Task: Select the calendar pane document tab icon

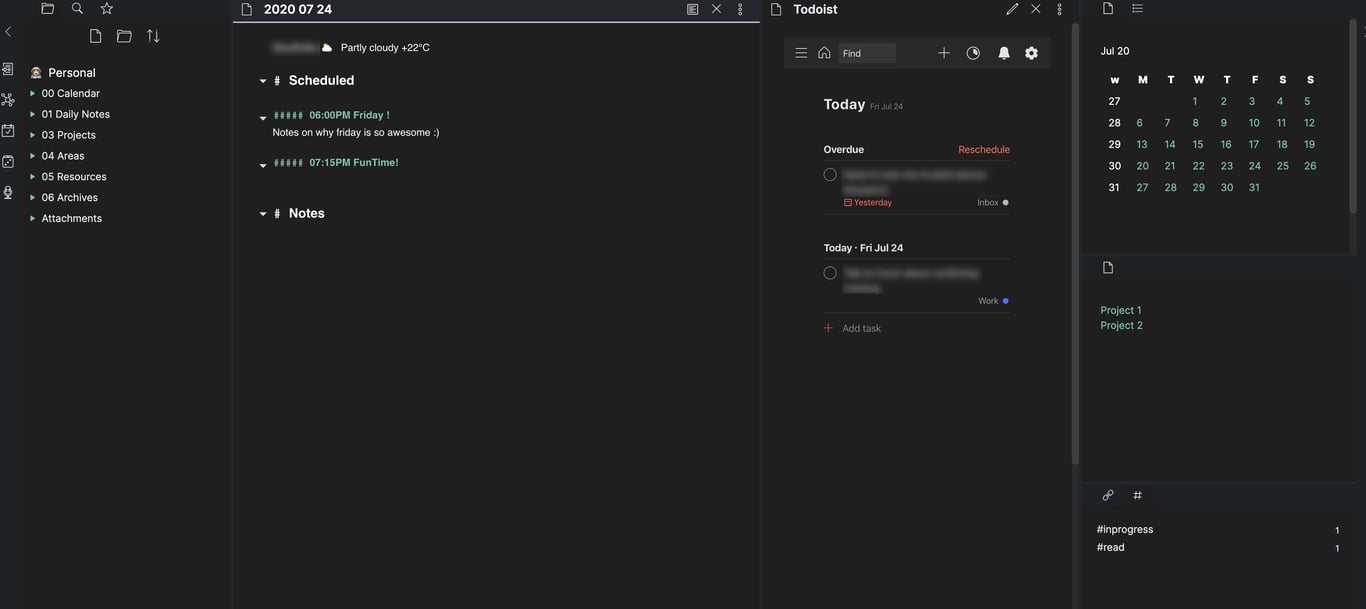Action: coord(1108,8)
